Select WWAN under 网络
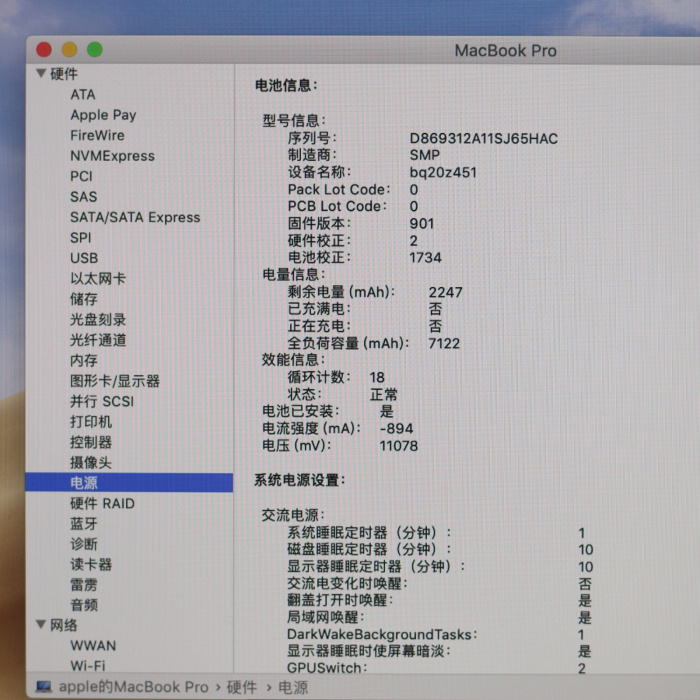Viewport: 700px width, 700px height. point(93,646)
